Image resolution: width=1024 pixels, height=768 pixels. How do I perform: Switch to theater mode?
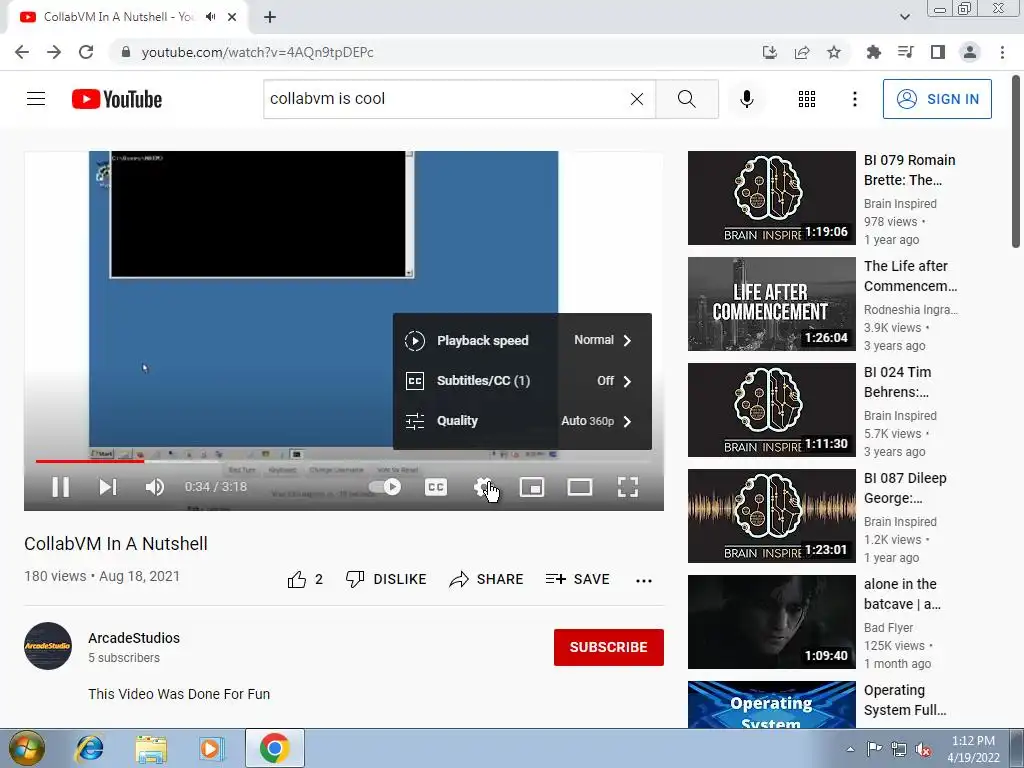[x=580, y=487]
